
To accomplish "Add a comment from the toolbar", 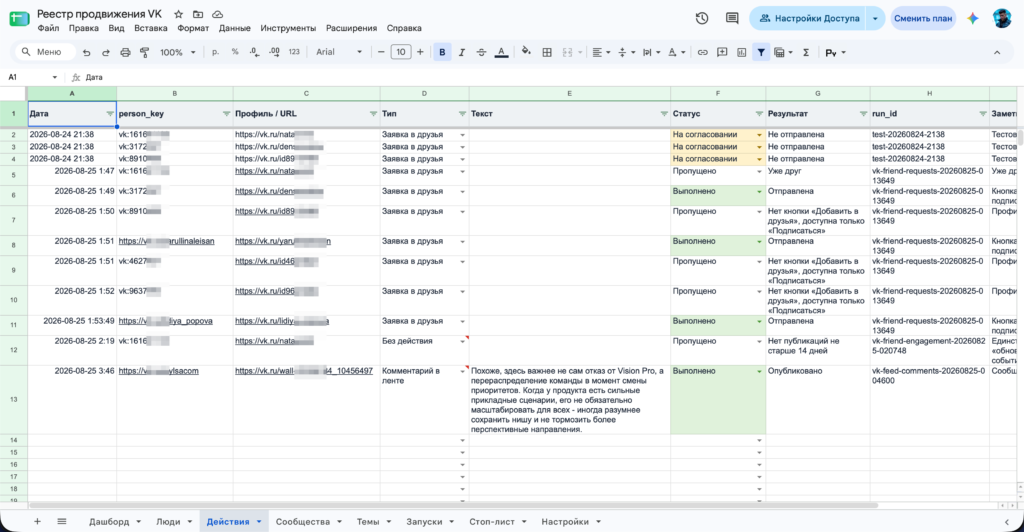I will click(x=722, y=52).
